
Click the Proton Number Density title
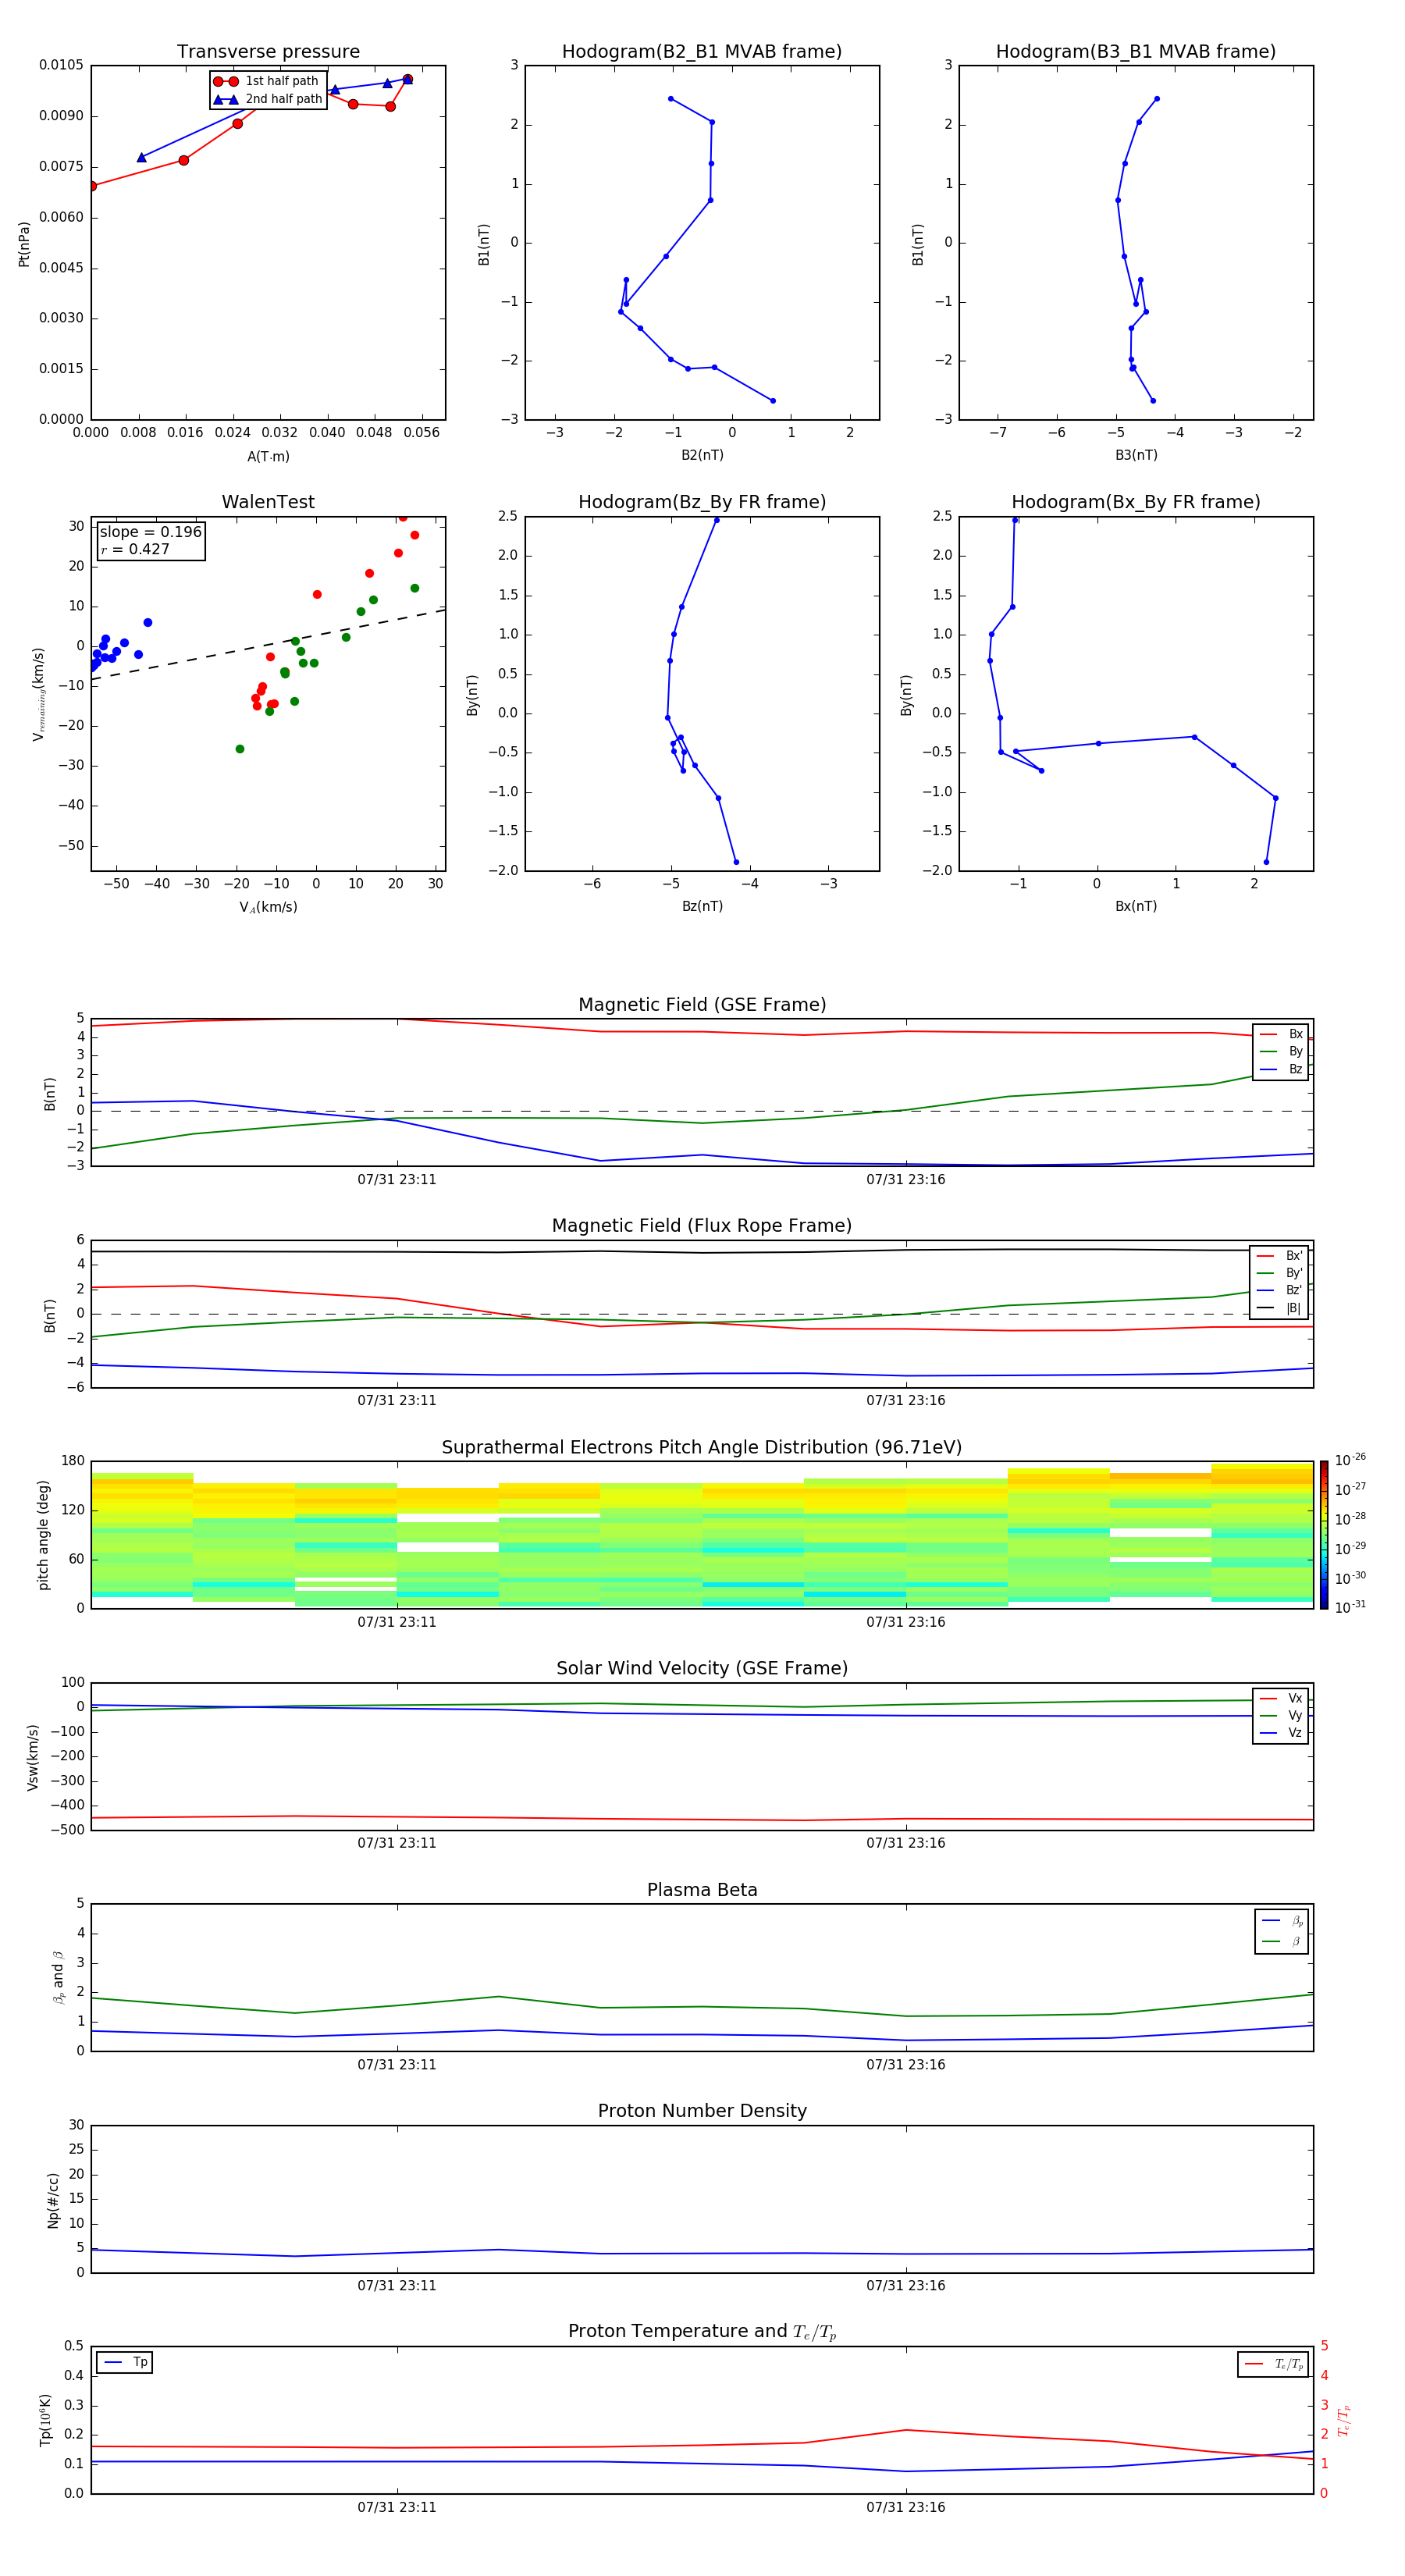point(702,2111)
